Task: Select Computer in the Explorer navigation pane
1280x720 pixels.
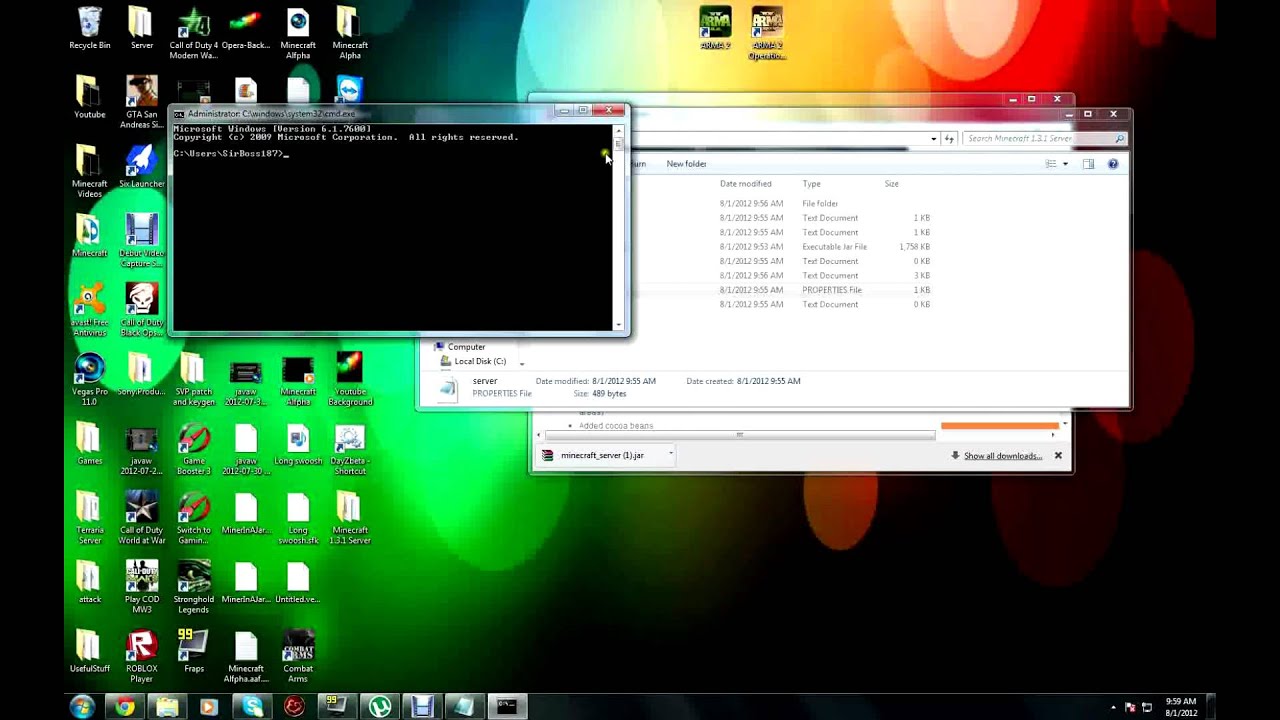Action: tap(466, 347)
